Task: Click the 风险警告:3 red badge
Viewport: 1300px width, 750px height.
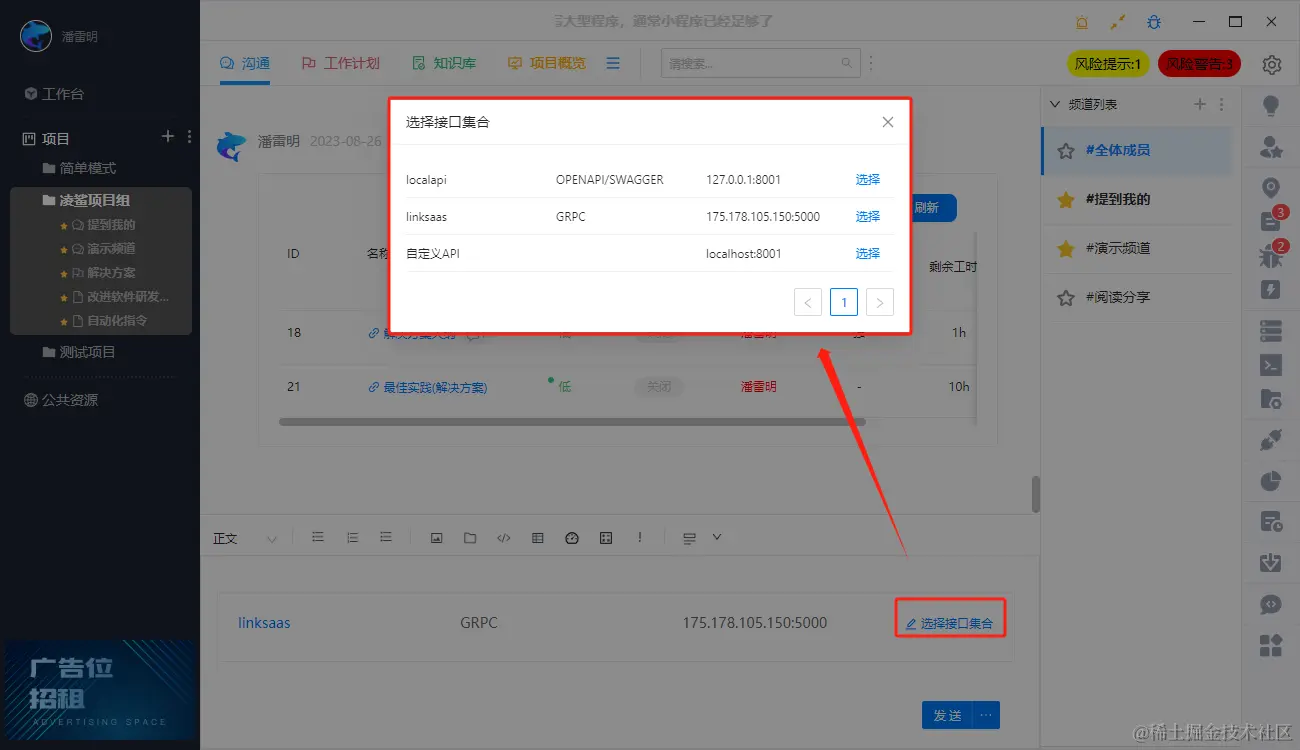Action: tap(1199, 64)
